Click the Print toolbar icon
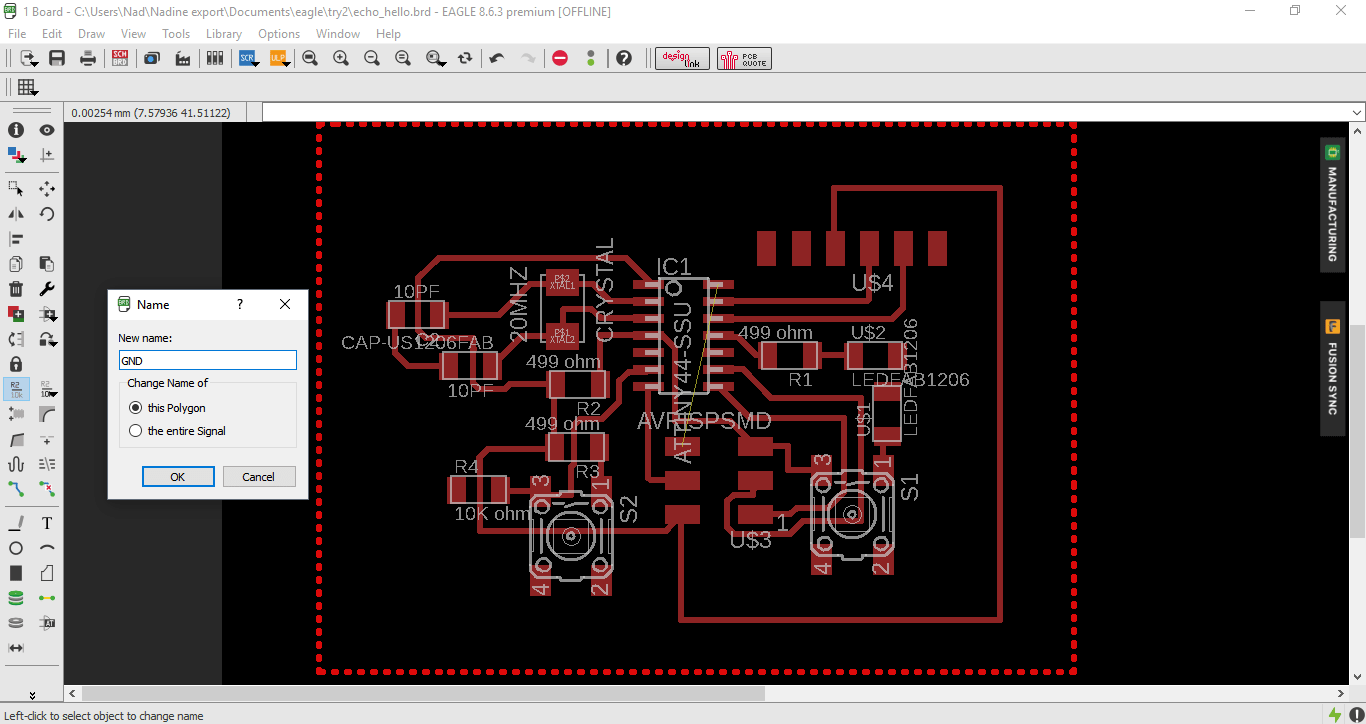Image resolution: width=1366 pixels, height=724 pixels. [88, 58]
